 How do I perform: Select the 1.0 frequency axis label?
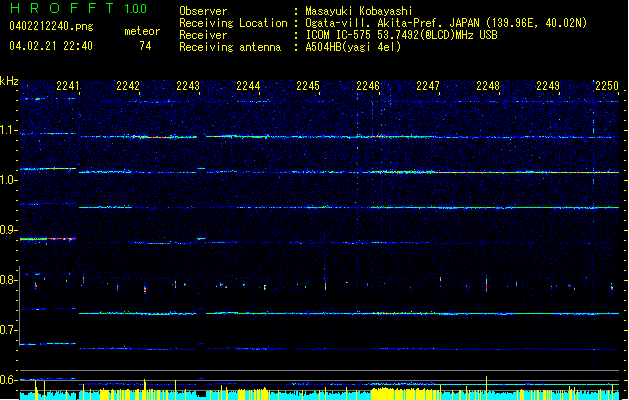[x=9, y=180]
